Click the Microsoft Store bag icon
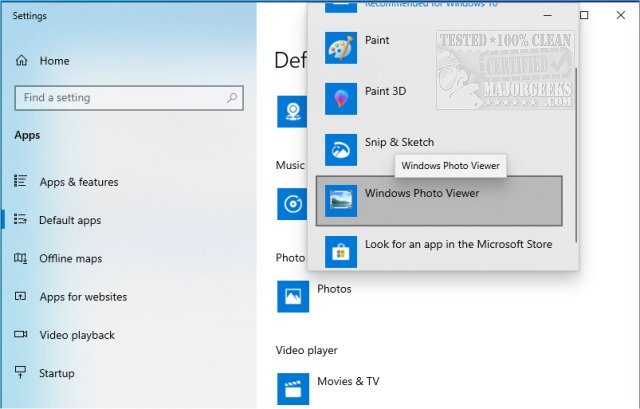This screenshot has height=409, width=640. [x=341, y=252]
